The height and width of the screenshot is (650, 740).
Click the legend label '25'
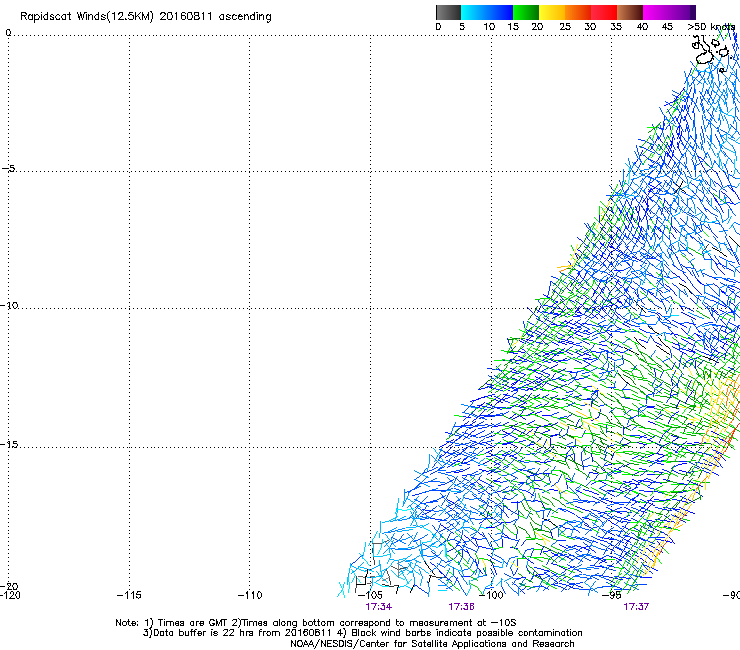coord(565,27)
